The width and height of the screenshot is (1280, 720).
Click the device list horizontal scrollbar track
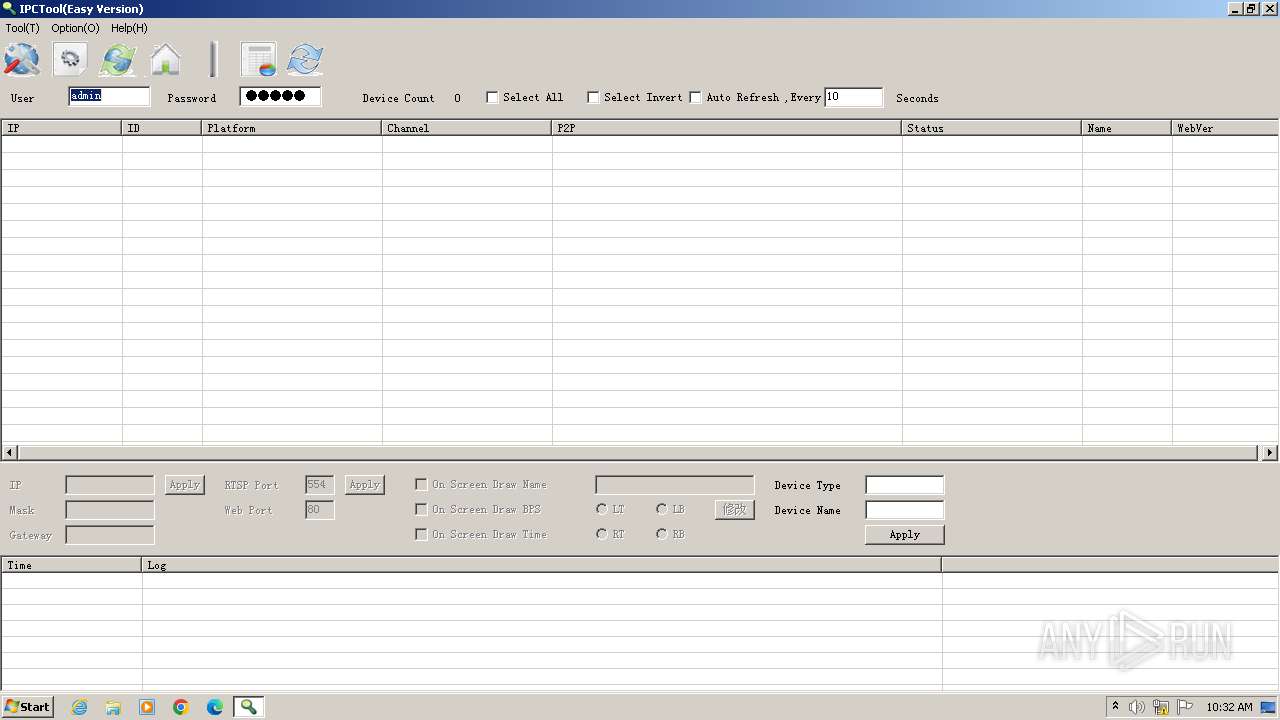pos(640,453)
